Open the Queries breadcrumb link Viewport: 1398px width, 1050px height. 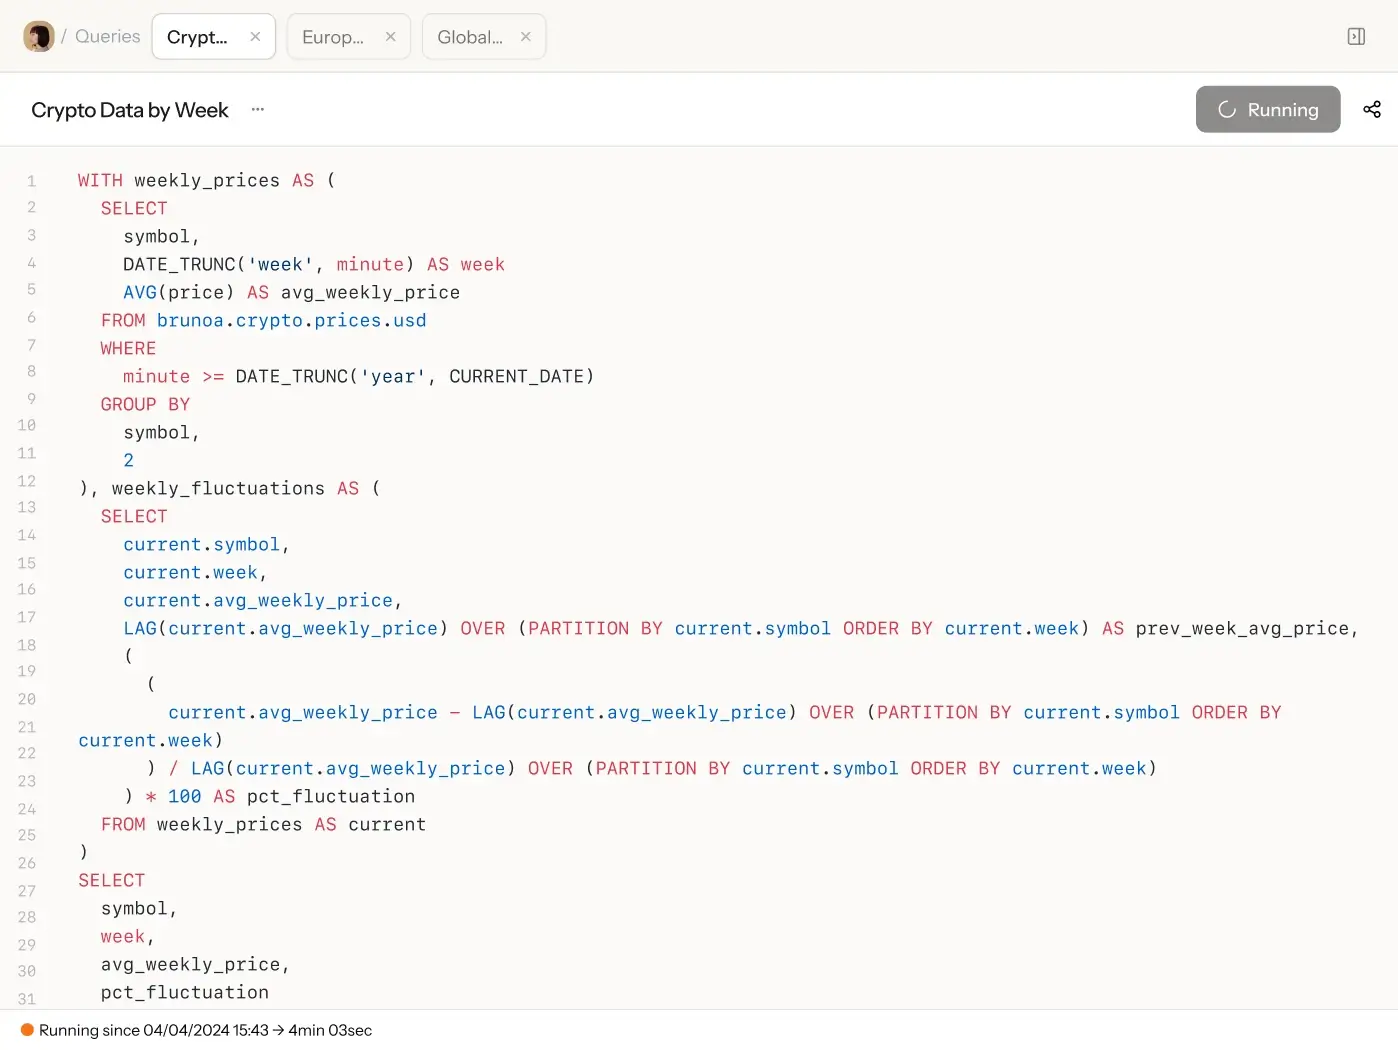pyautogui.click(x=107, y=37)
